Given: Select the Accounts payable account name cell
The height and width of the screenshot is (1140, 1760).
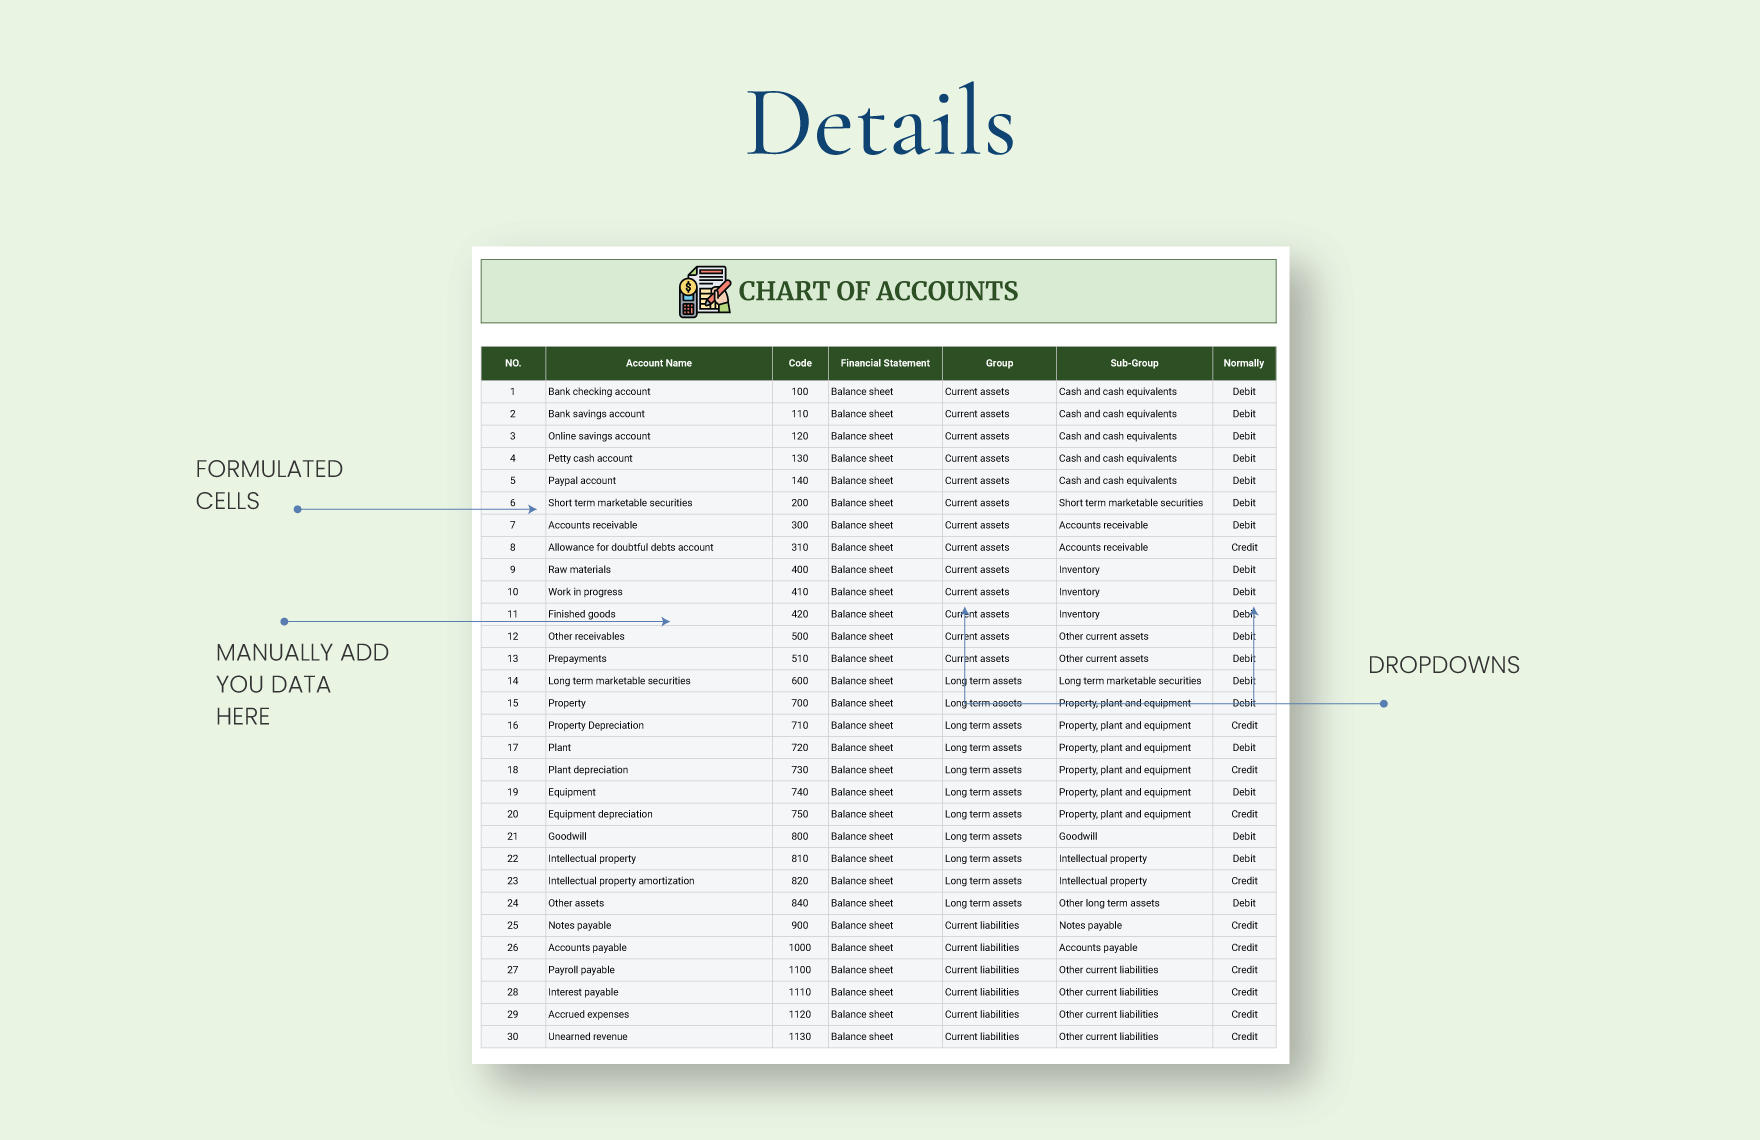Looking at the screenshot, I should pos(659,947).
